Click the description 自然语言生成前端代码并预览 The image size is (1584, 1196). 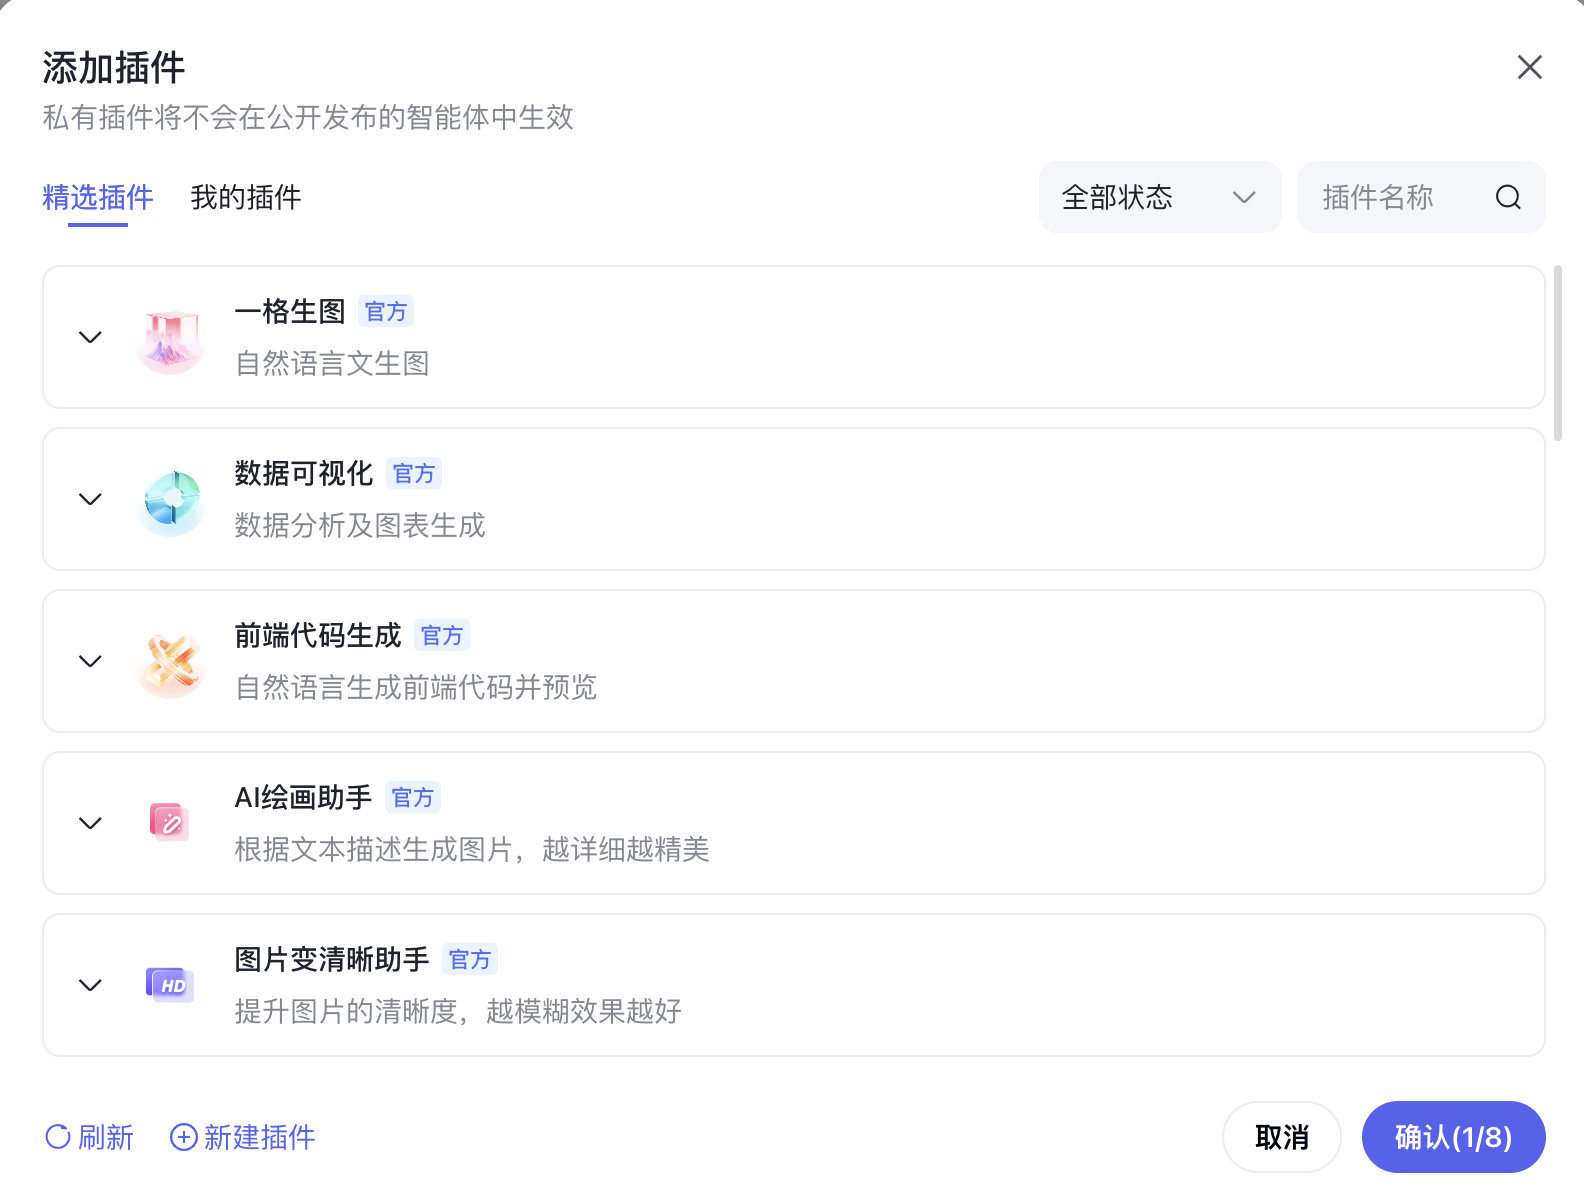(x=416, y=687)
